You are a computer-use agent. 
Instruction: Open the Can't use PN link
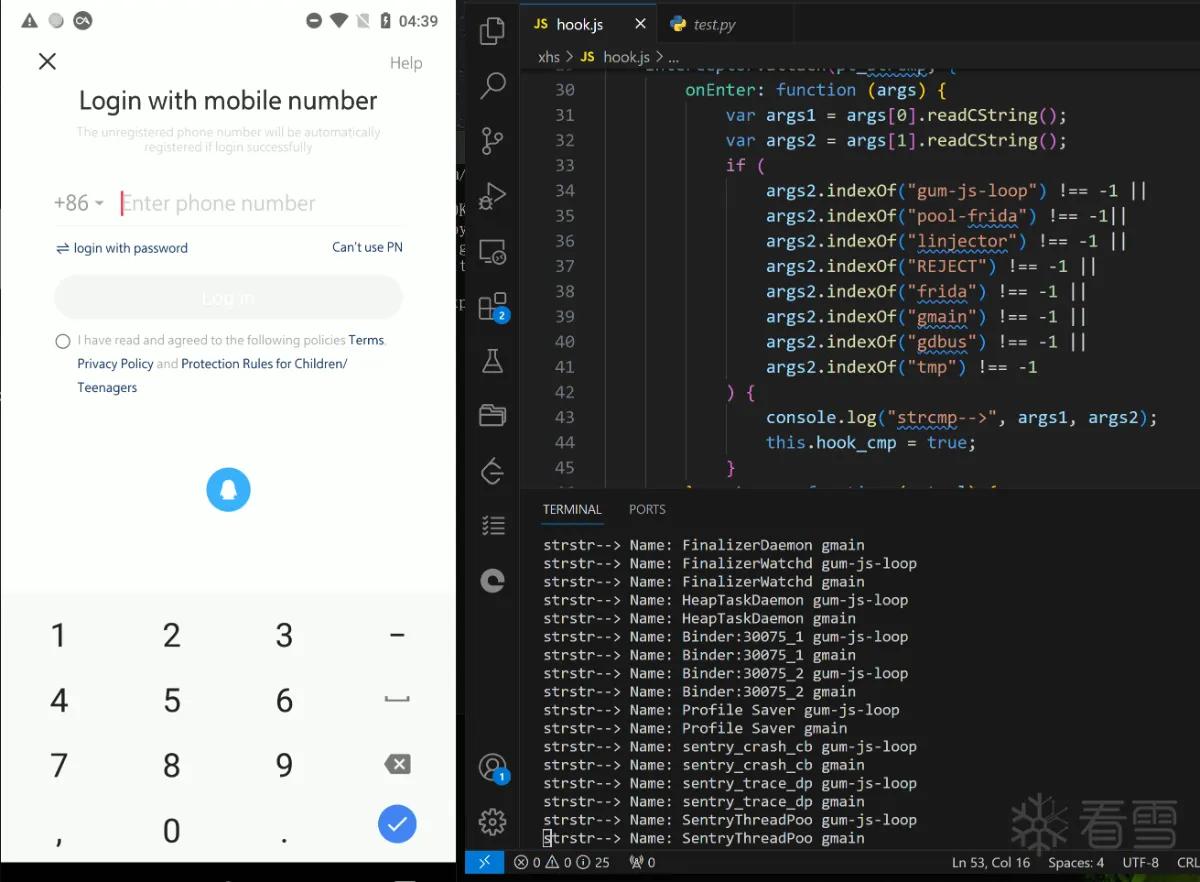point(367,247)
